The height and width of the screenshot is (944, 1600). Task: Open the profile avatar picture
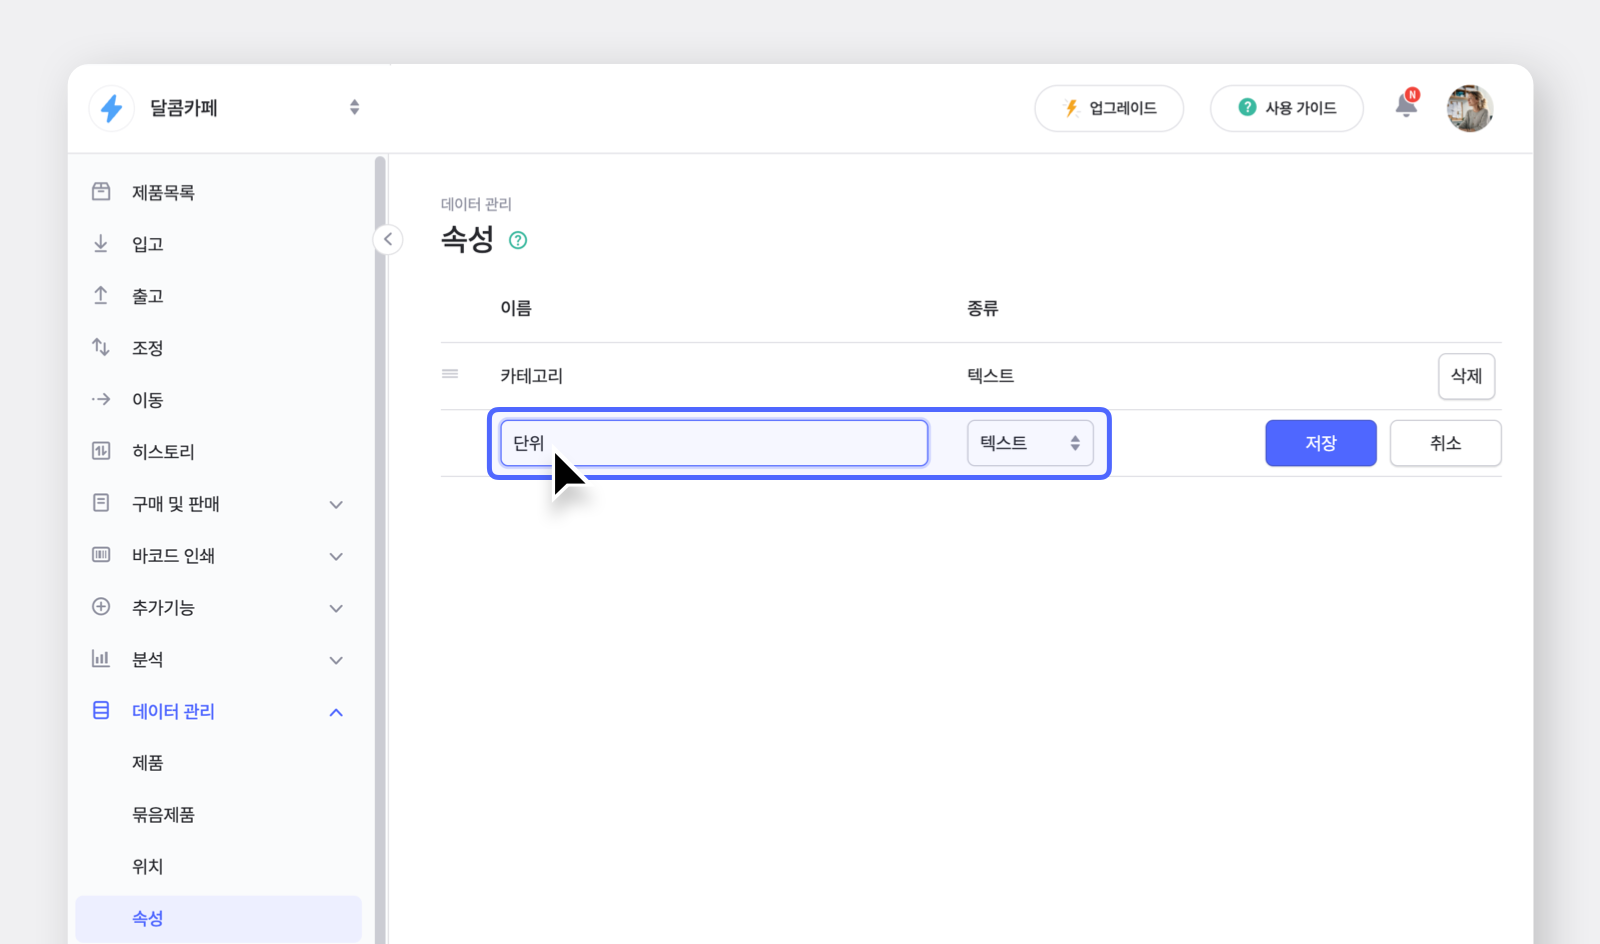[1470, 108]
